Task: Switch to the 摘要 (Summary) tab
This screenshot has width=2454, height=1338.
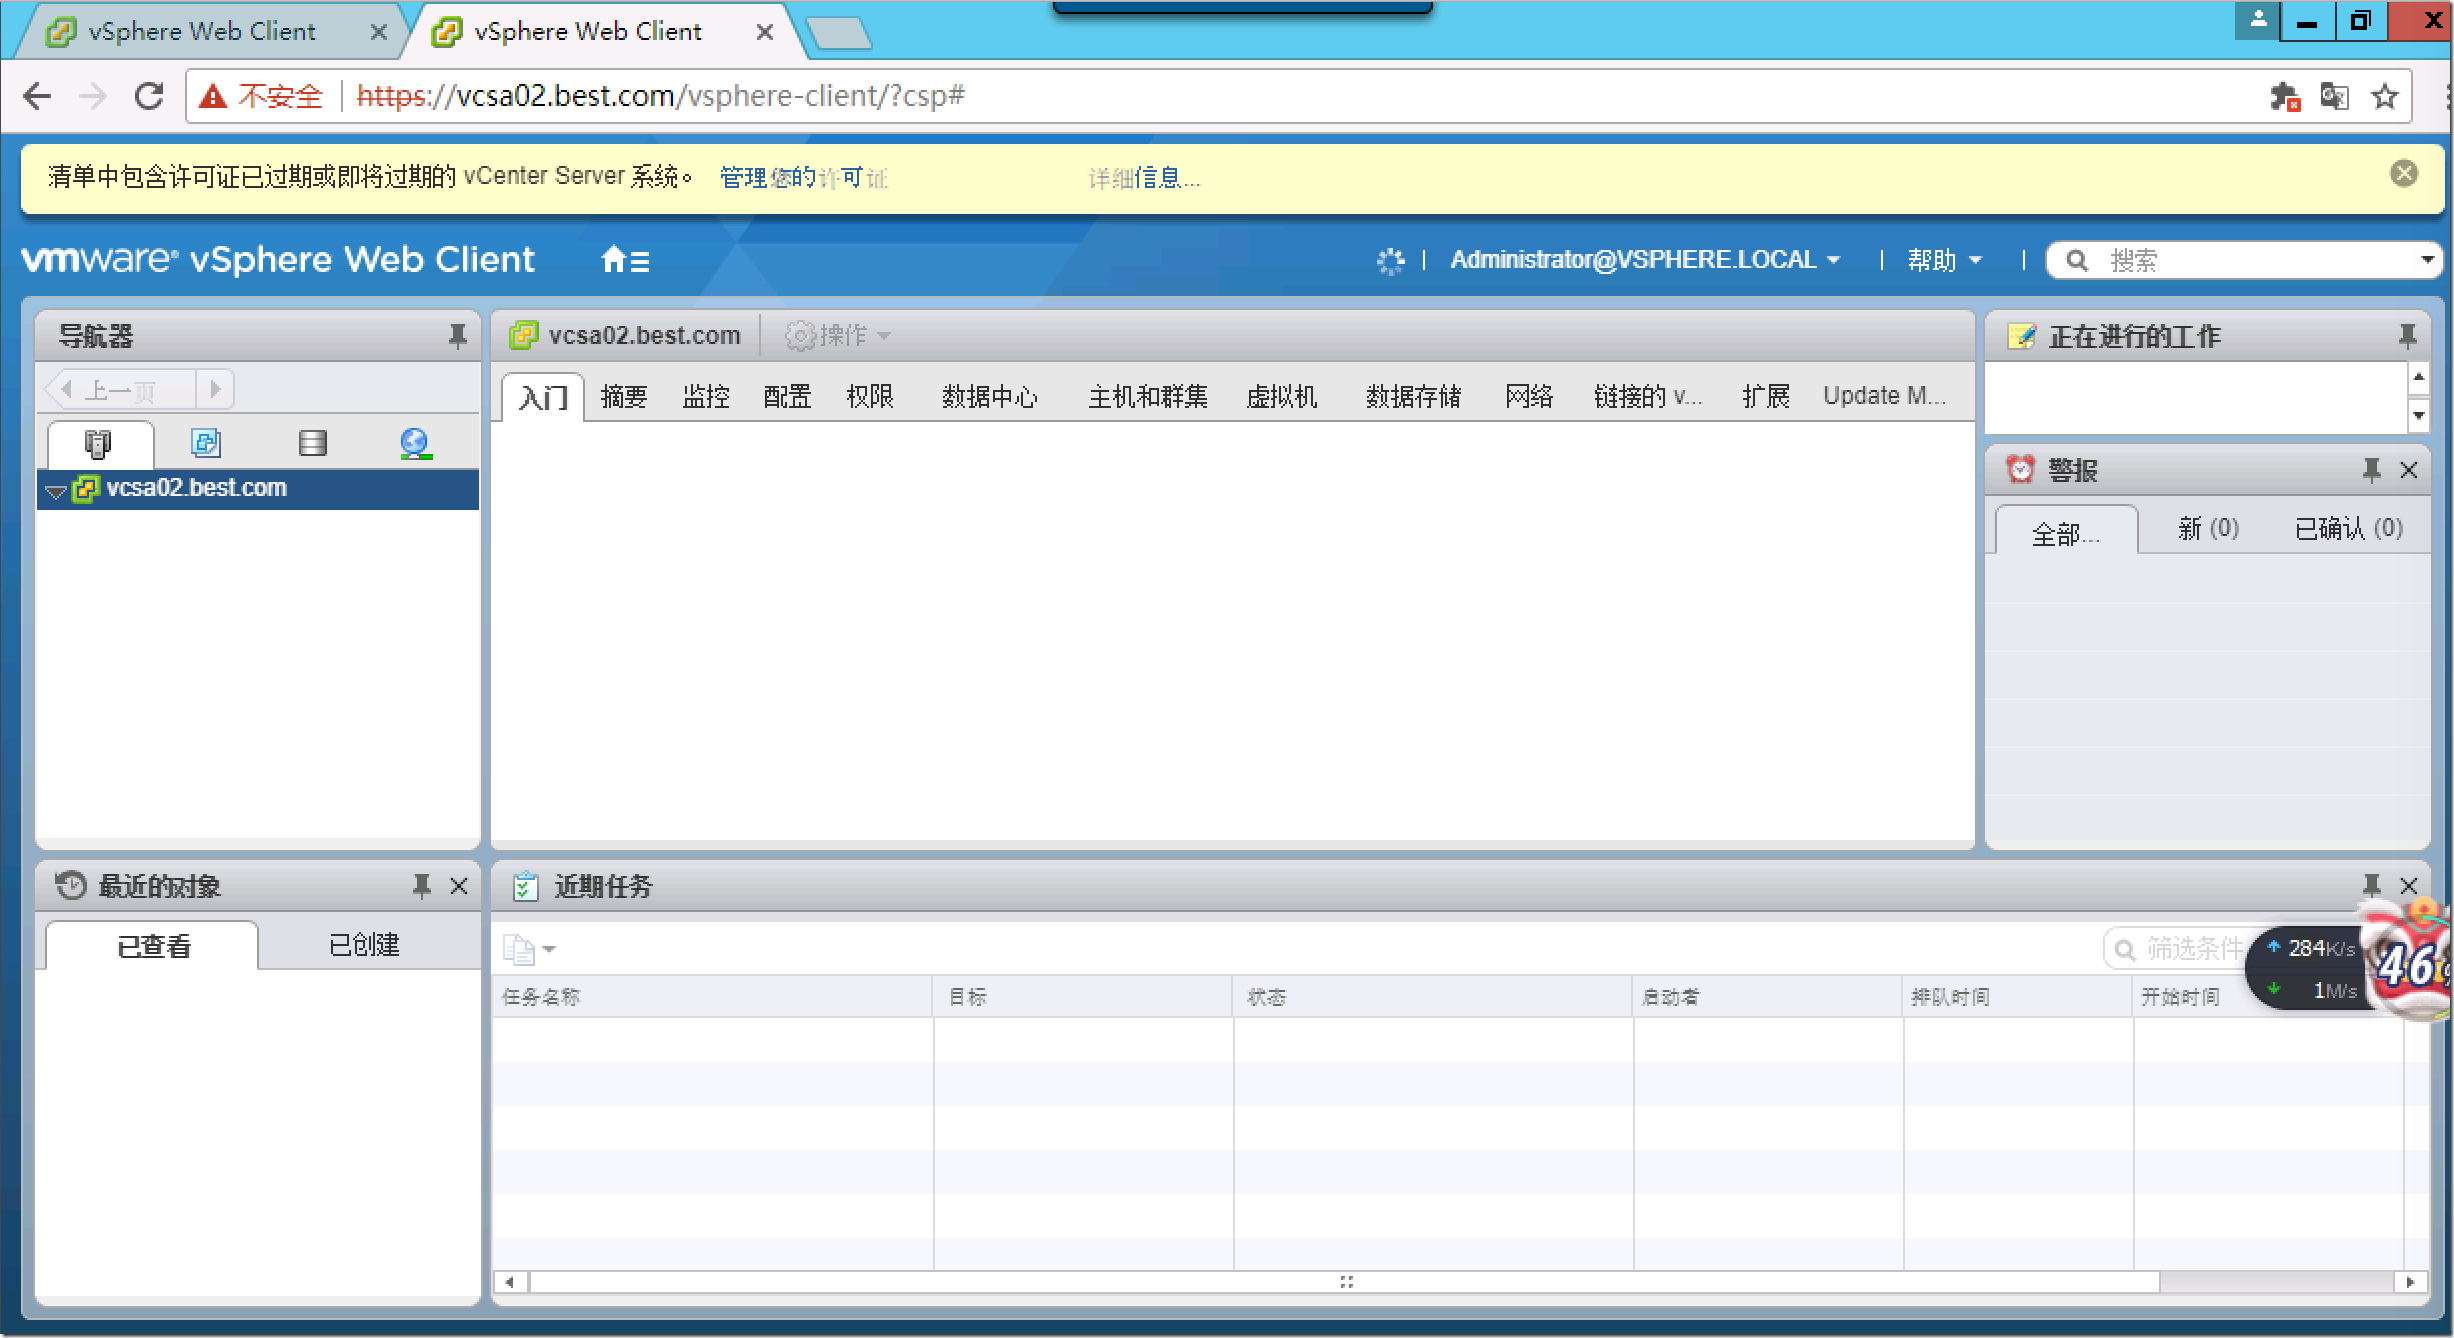Action: pyautogui.click(x=624, y=396)
